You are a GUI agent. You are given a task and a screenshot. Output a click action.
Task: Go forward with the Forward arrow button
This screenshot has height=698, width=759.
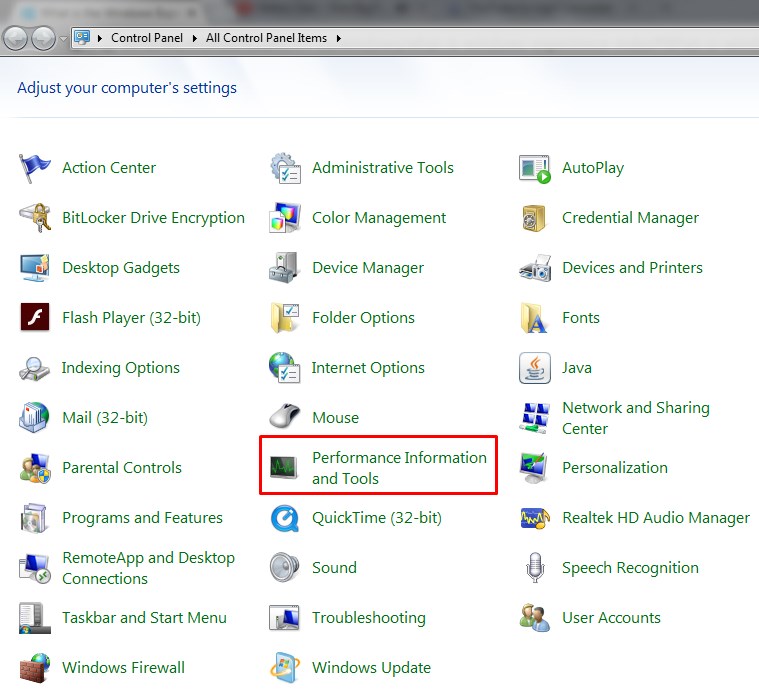point(44,38)
